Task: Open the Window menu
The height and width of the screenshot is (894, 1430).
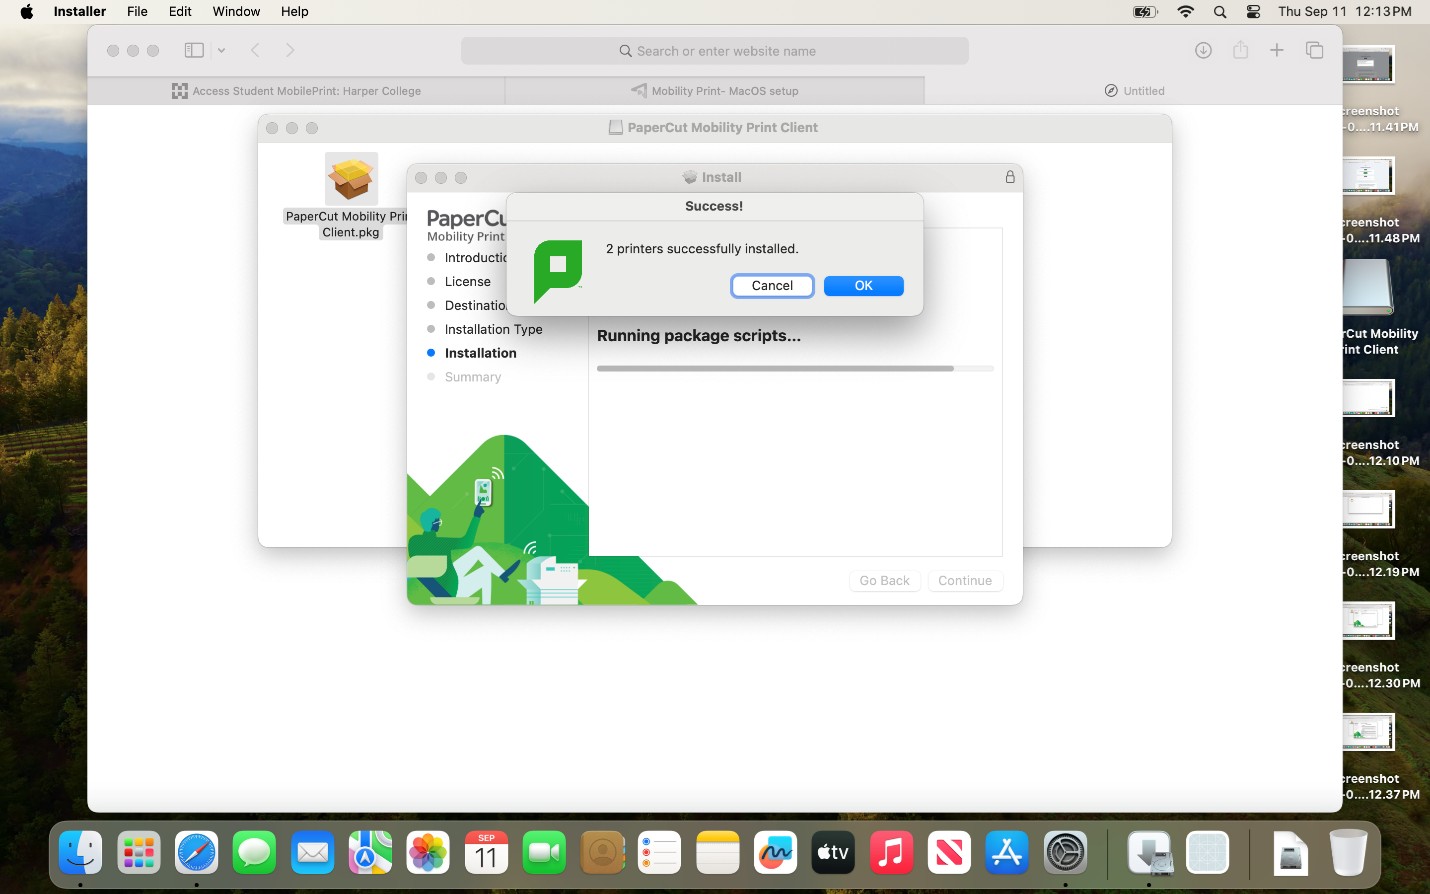Action: pyautogui.click(x=236, y=12)
